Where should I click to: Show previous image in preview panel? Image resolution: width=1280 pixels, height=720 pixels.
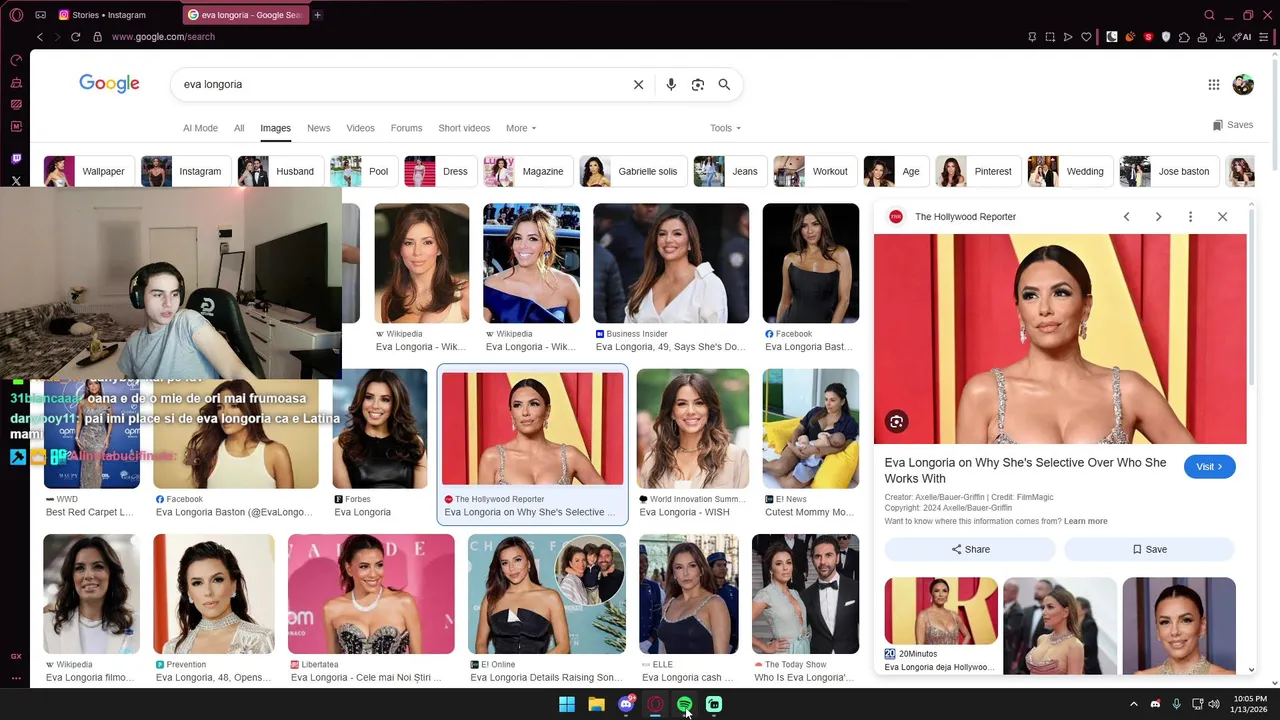[x=1126, y=217]
